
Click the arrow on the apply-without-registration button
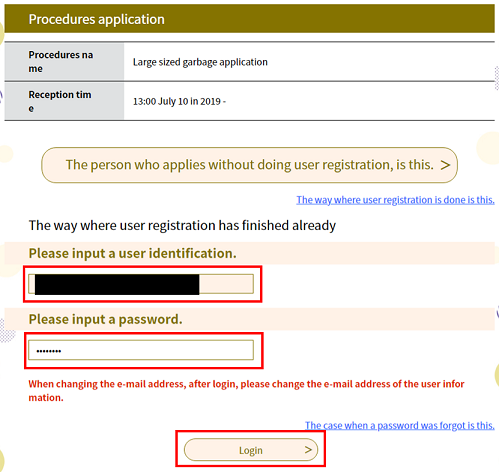445,165
